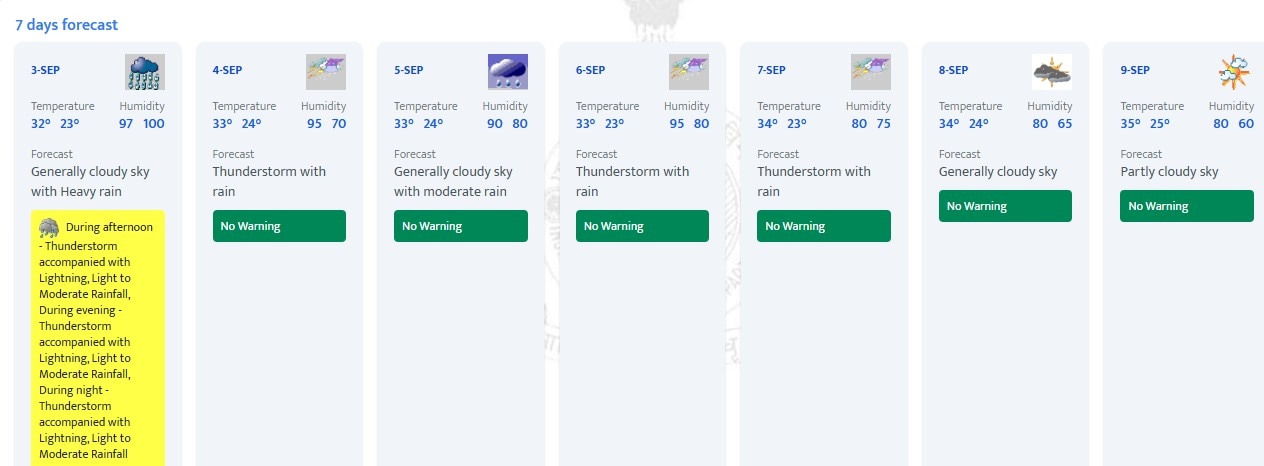Click No Warning button under 5-SEP
Screen dimensions: 1264x466
461,226
